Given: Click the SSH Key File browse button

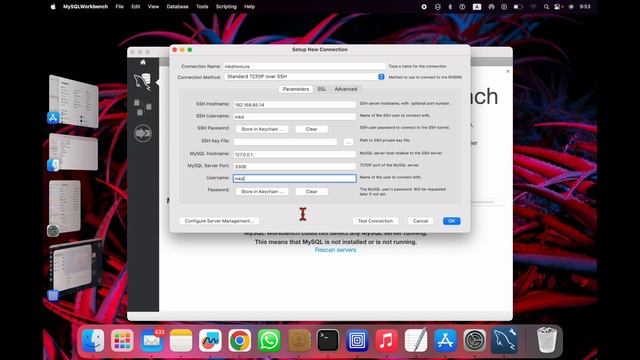Looking at the screenshot, I should [348, 142].
